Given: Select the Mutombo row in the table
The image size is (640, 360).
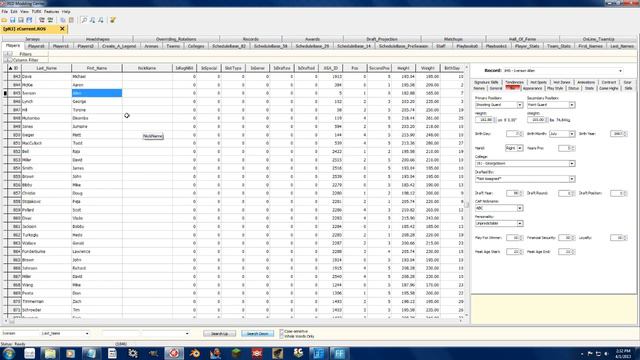Looking at the screenshot, I should [235, 118].
